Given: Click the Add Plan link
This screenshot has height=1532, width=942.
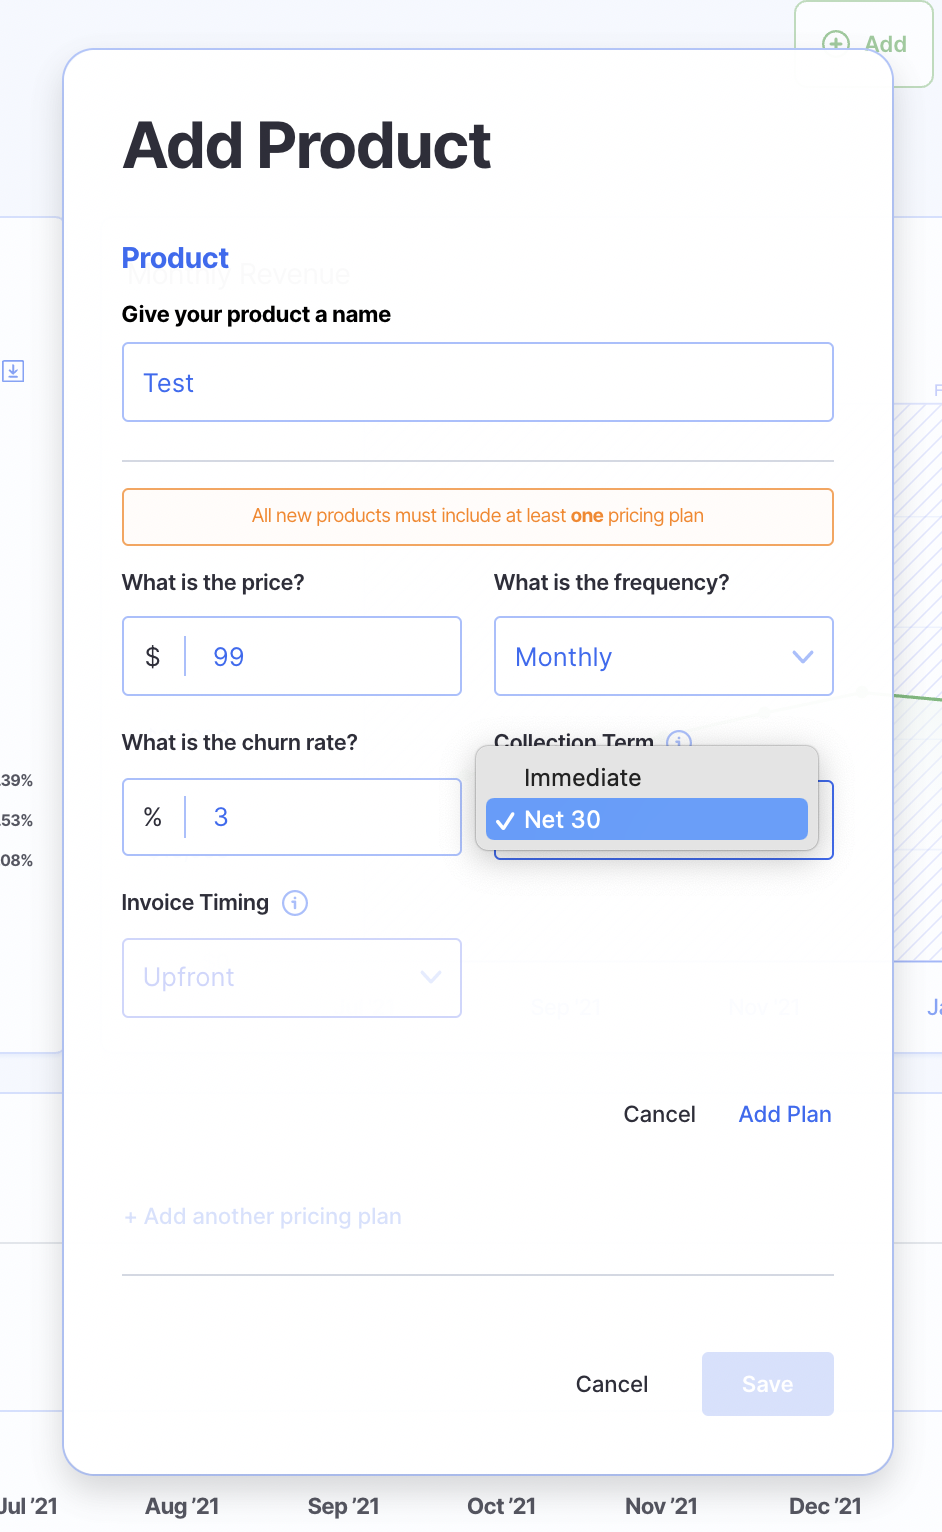Looking at the screenshot, I should 785,1114.
